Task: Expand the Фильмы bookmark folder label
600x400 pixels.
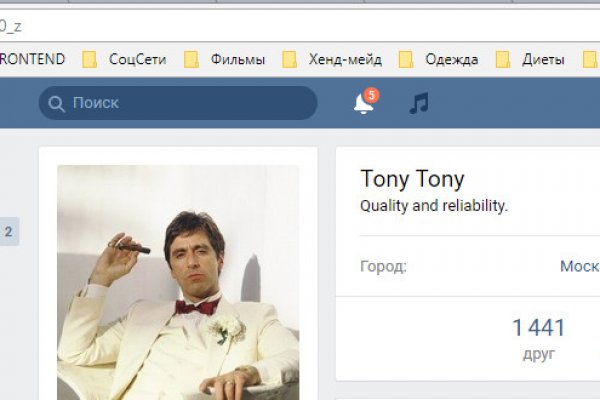Action: [237, 60]
